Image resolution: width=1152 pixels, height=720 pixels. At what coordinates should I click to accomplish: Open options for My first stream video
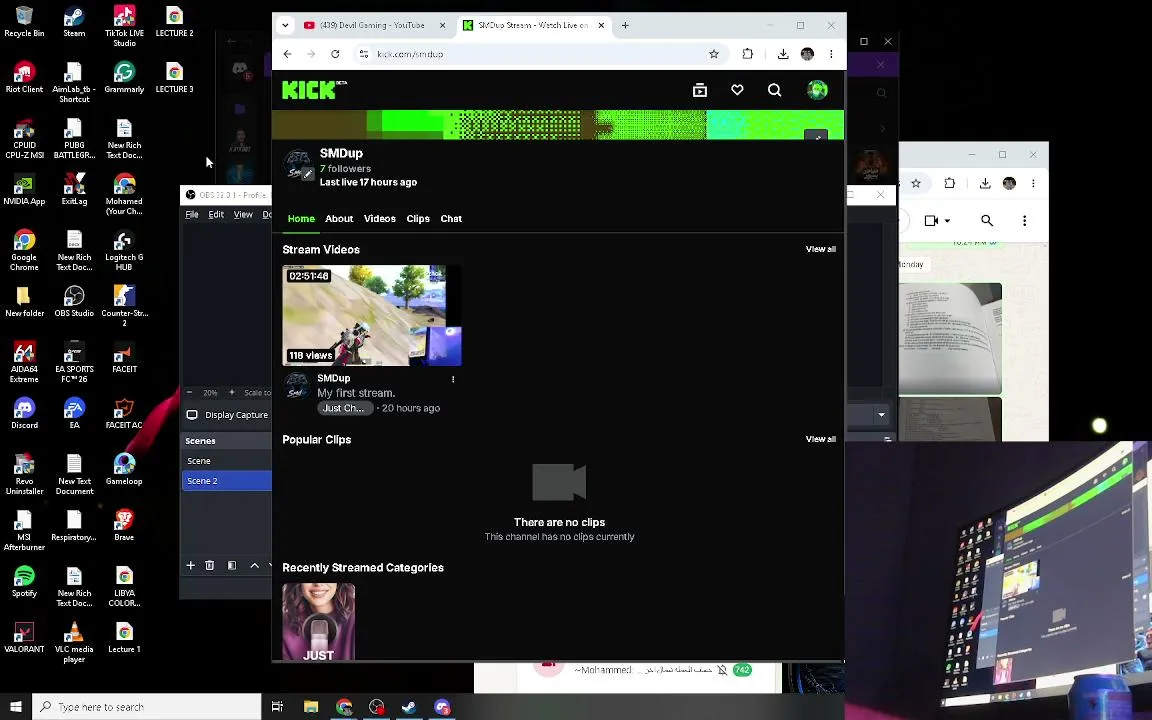[x=453, y=379]
